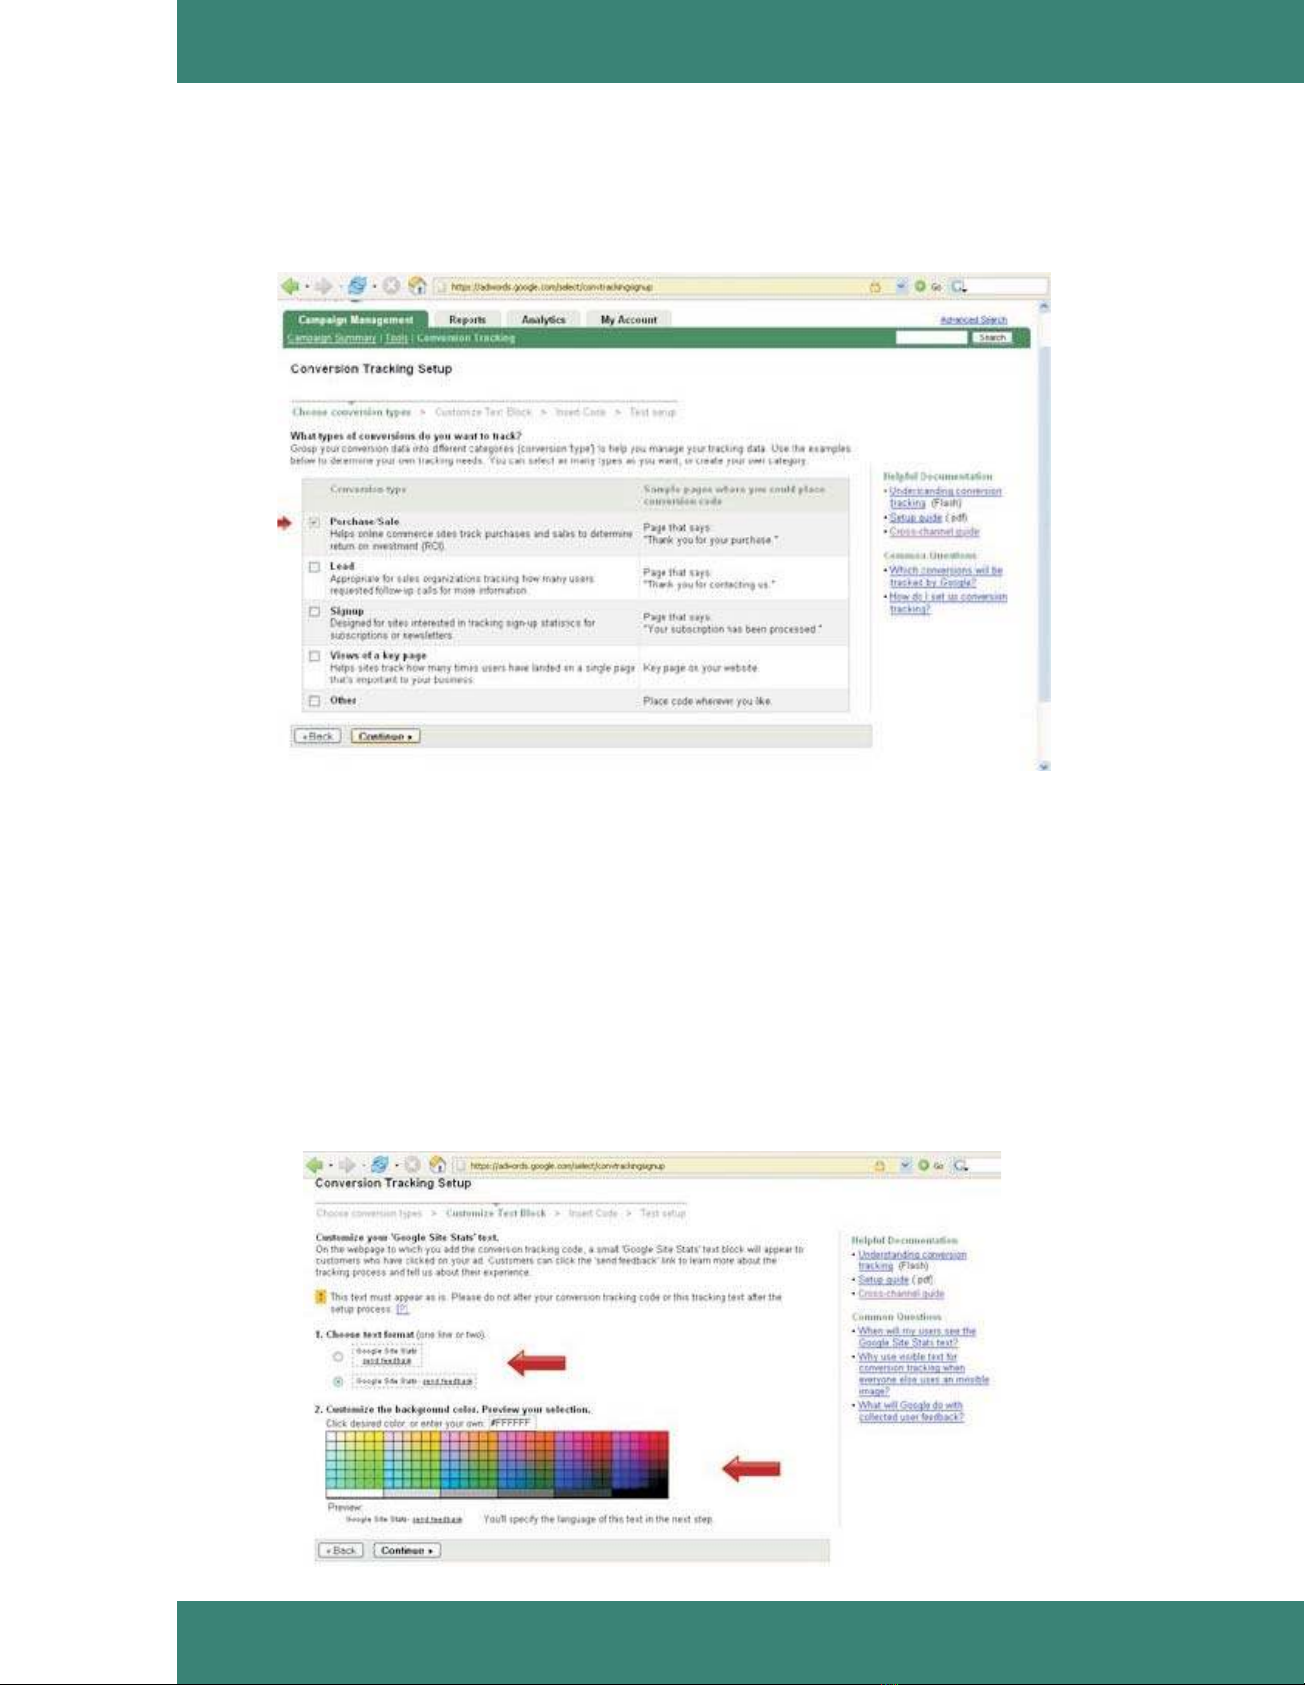Viewport: 1305px width, 1685px height.
Task: Open the upper address bar history dropdown arrow
Action: click(900, 287)
